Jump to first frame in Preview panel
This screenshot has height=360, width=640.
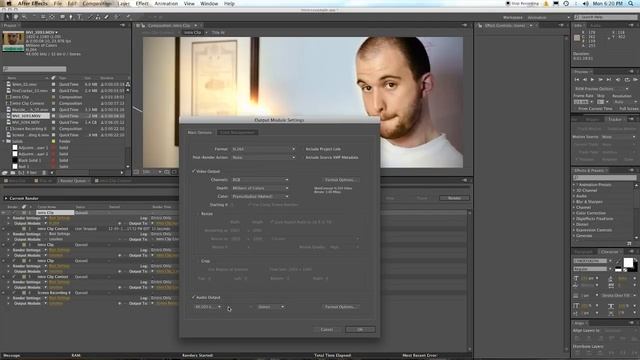tap(577, 80)
